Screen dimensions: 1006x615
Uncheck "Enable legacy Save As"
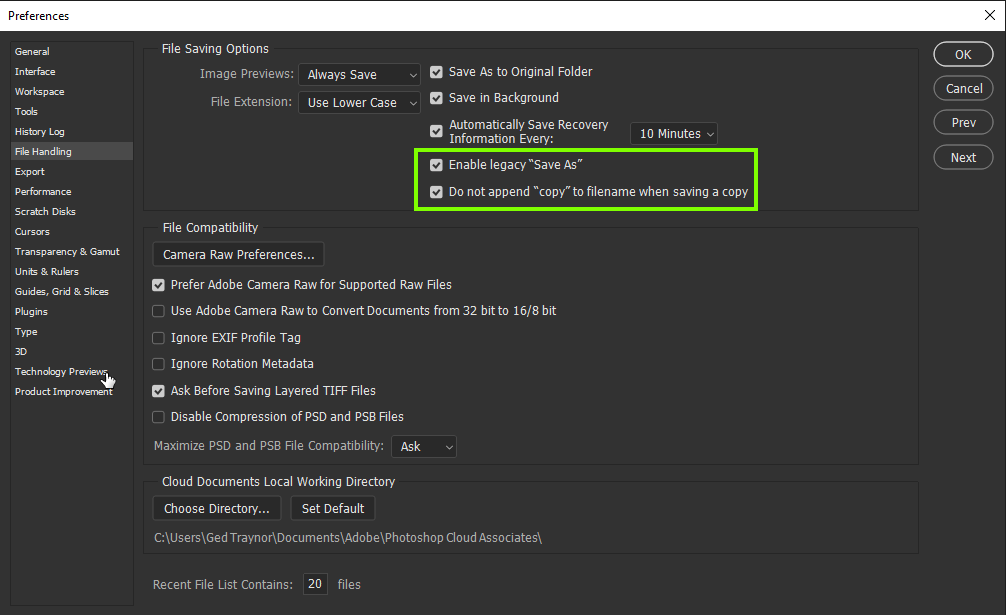[x=436, y=165]
